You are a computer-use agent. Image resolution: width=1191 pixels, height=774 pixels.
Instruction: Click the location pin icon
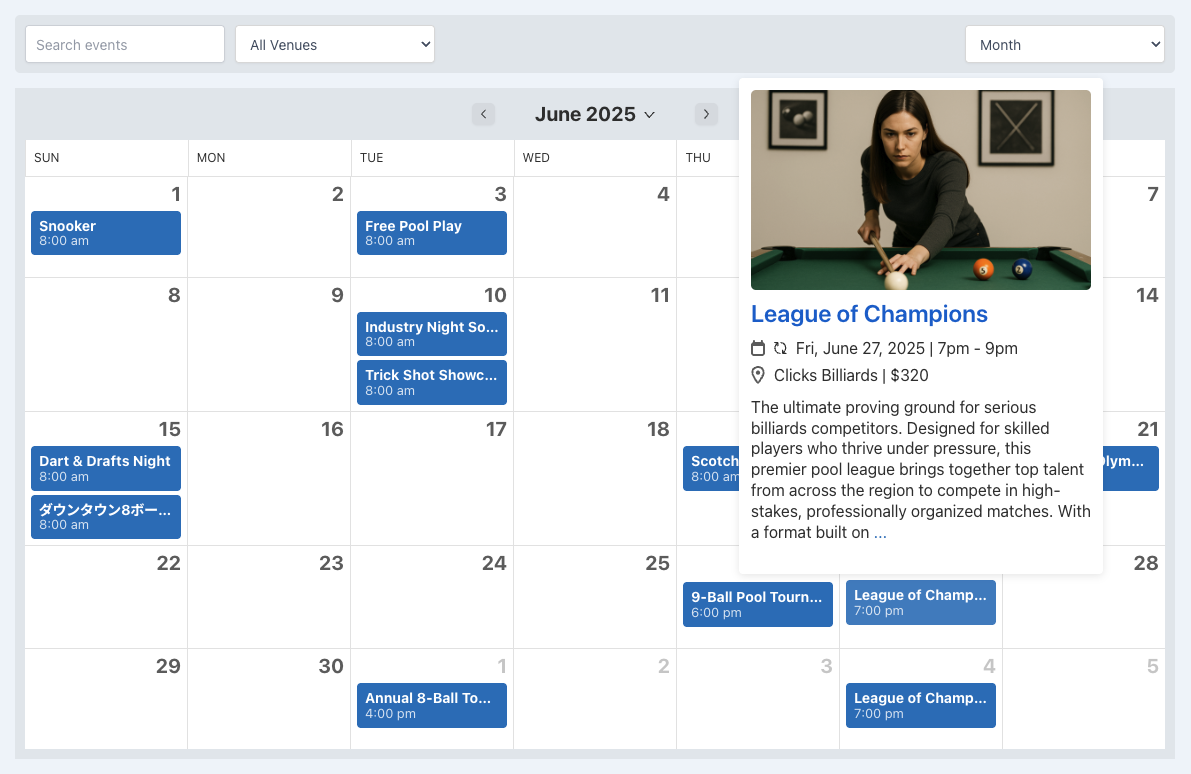point(758,375)
